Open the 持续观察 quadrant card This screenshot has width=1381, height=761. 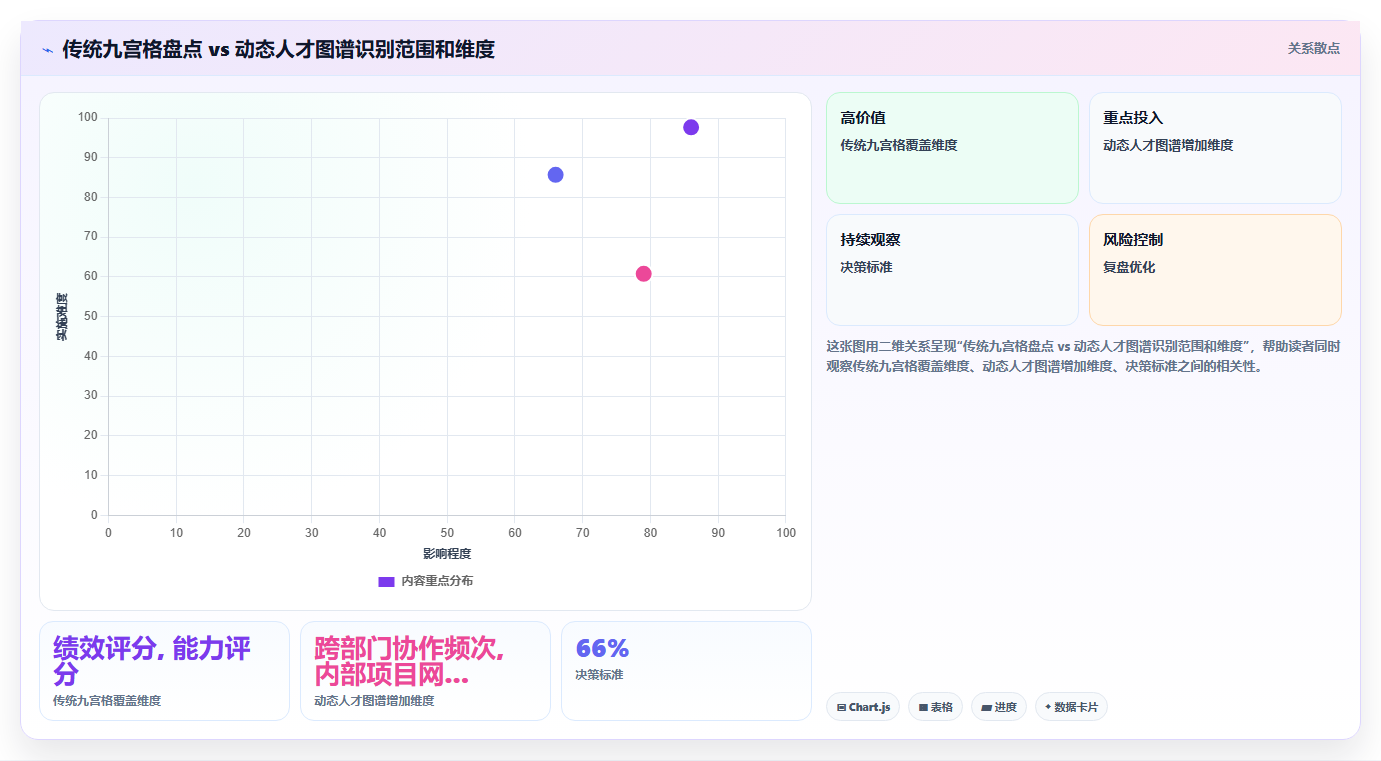[952, 270]
